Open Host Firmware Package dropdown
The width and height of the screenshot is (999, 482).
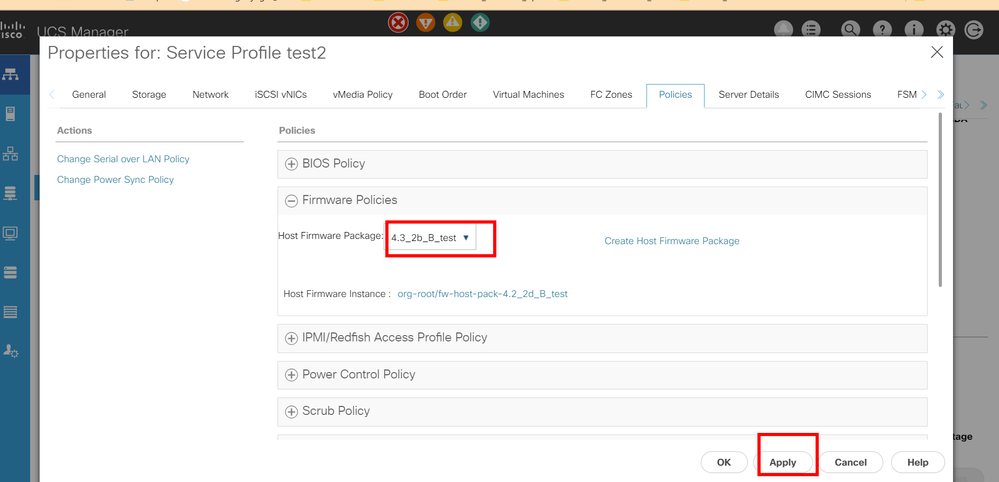(431, 237)
